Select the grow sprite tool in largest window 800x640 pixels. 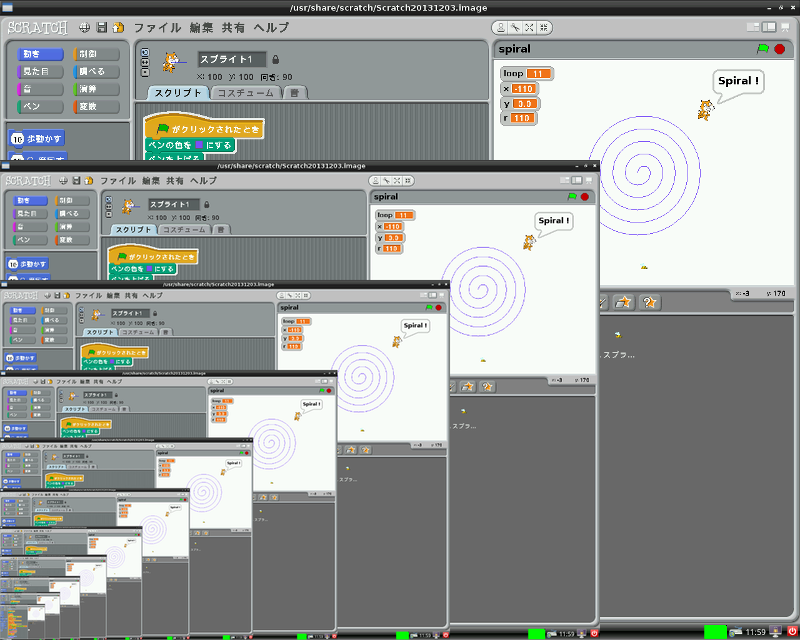point(530,28)
